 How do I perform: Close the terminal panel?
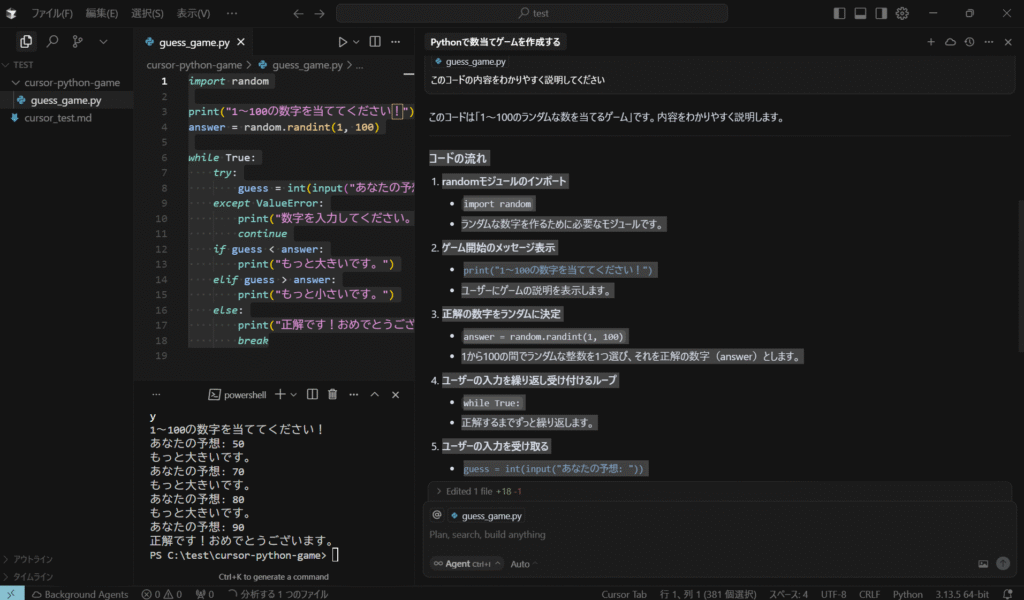click(x=395, y=394)
